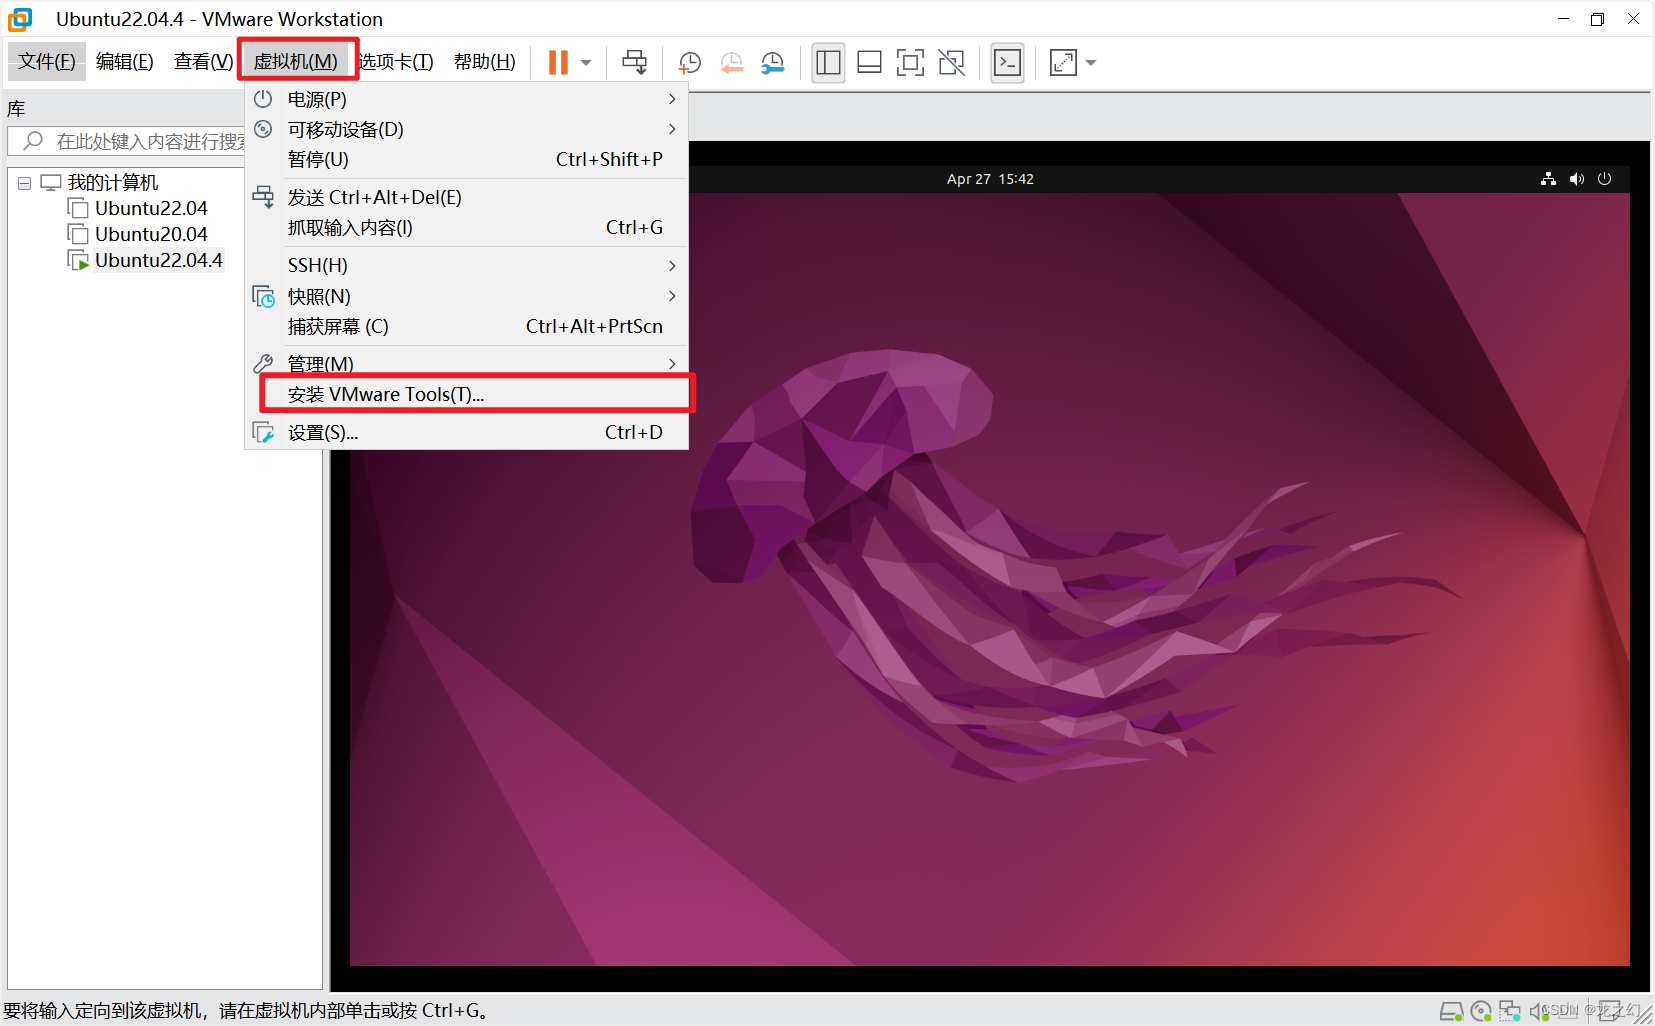This screenshot has width=1655, height=1026.
Task: Open the 查看(V) menu
Action: click(203, 62)
